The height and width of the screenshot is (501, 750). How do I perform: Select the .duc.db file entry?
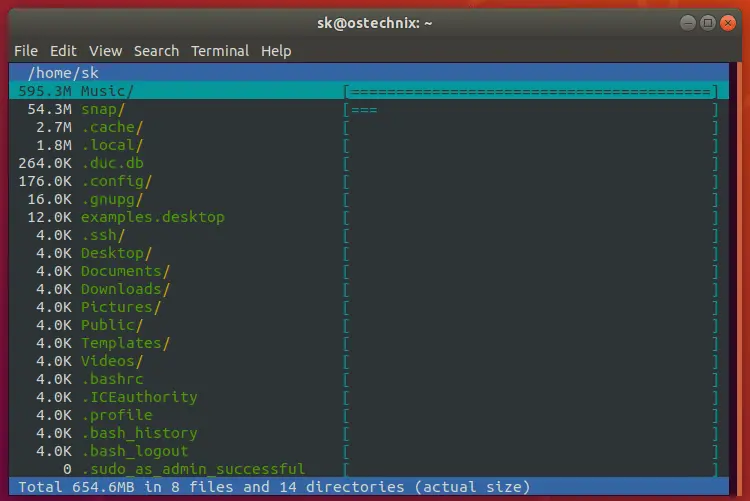coord(112,163)
